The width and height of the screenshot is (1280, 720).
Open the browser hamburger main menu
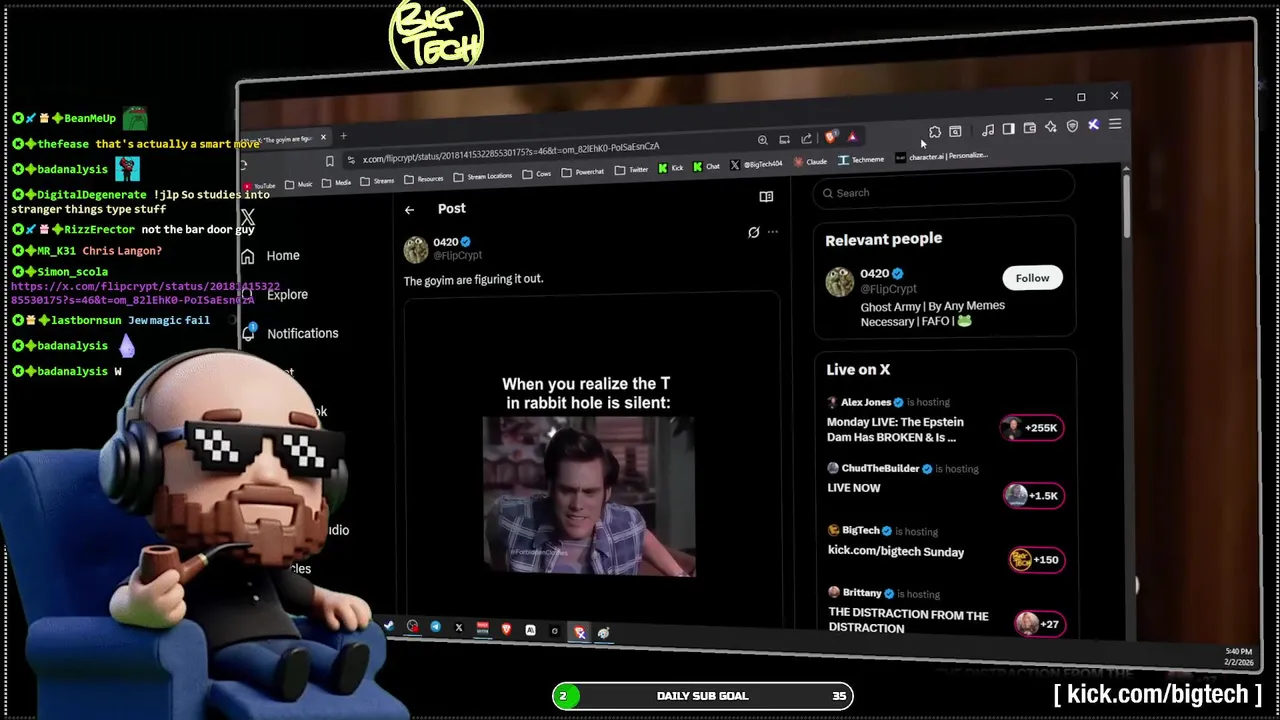click(x=1115, y=124)
